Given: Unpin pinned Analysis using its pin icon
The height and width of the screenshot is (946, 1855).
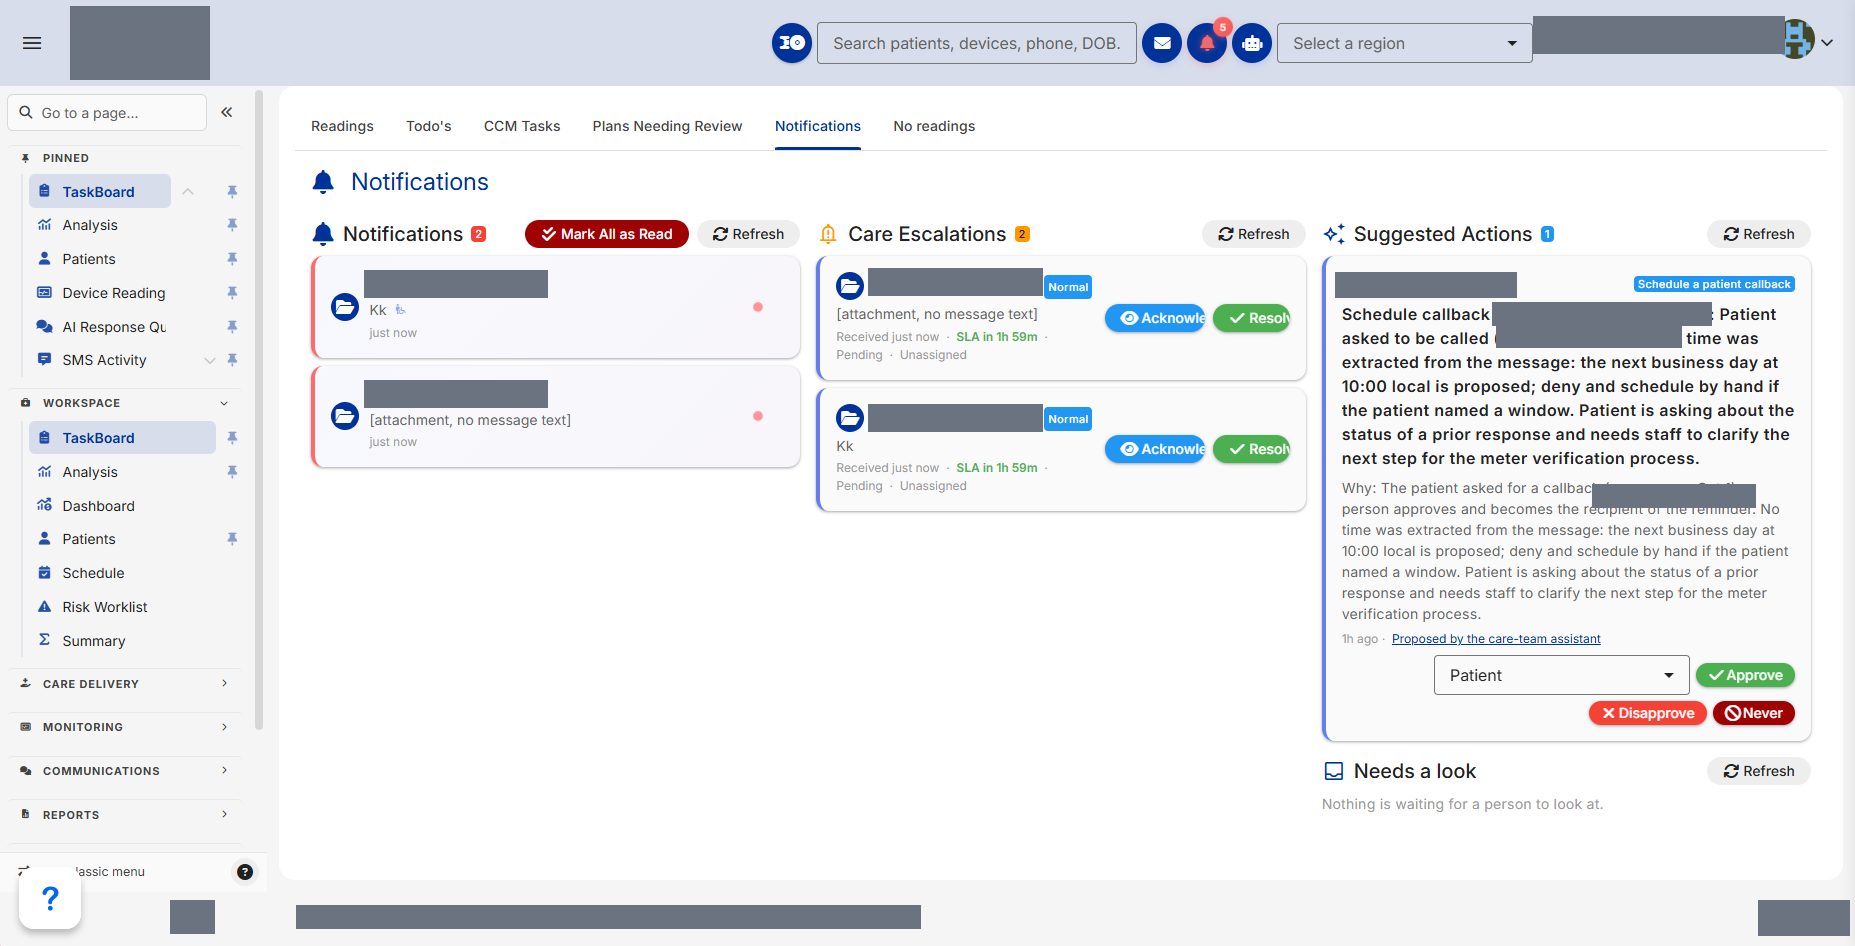Looking at the screenshot, I should click(x=232, y=225).
